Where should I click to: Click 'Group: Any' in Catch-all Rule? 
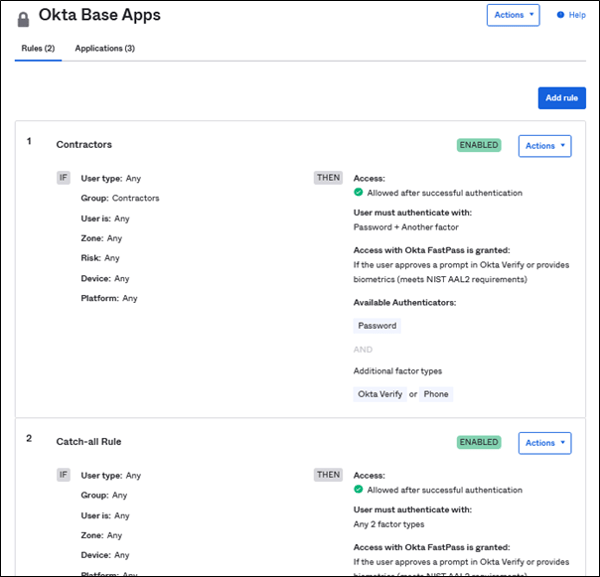104,495
